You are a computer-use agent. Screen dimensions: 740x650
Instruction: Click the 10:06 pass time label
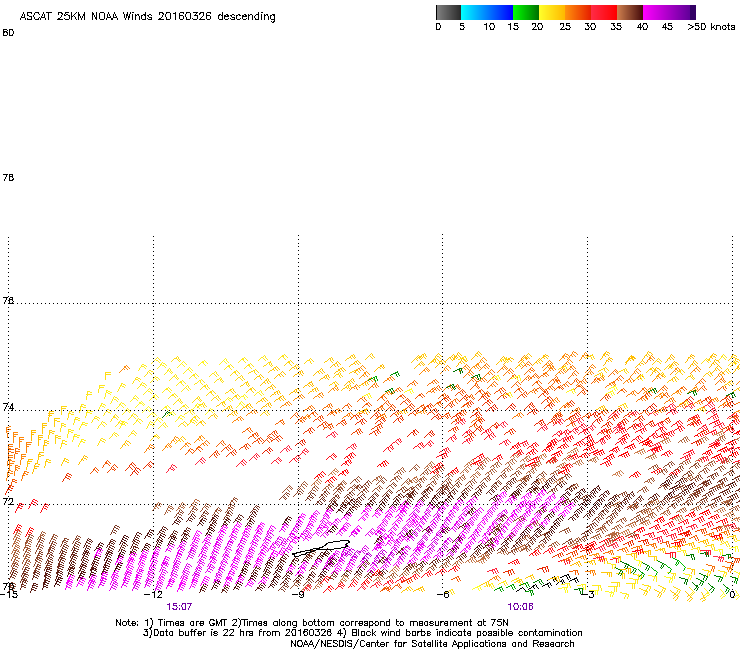point(520,607)
